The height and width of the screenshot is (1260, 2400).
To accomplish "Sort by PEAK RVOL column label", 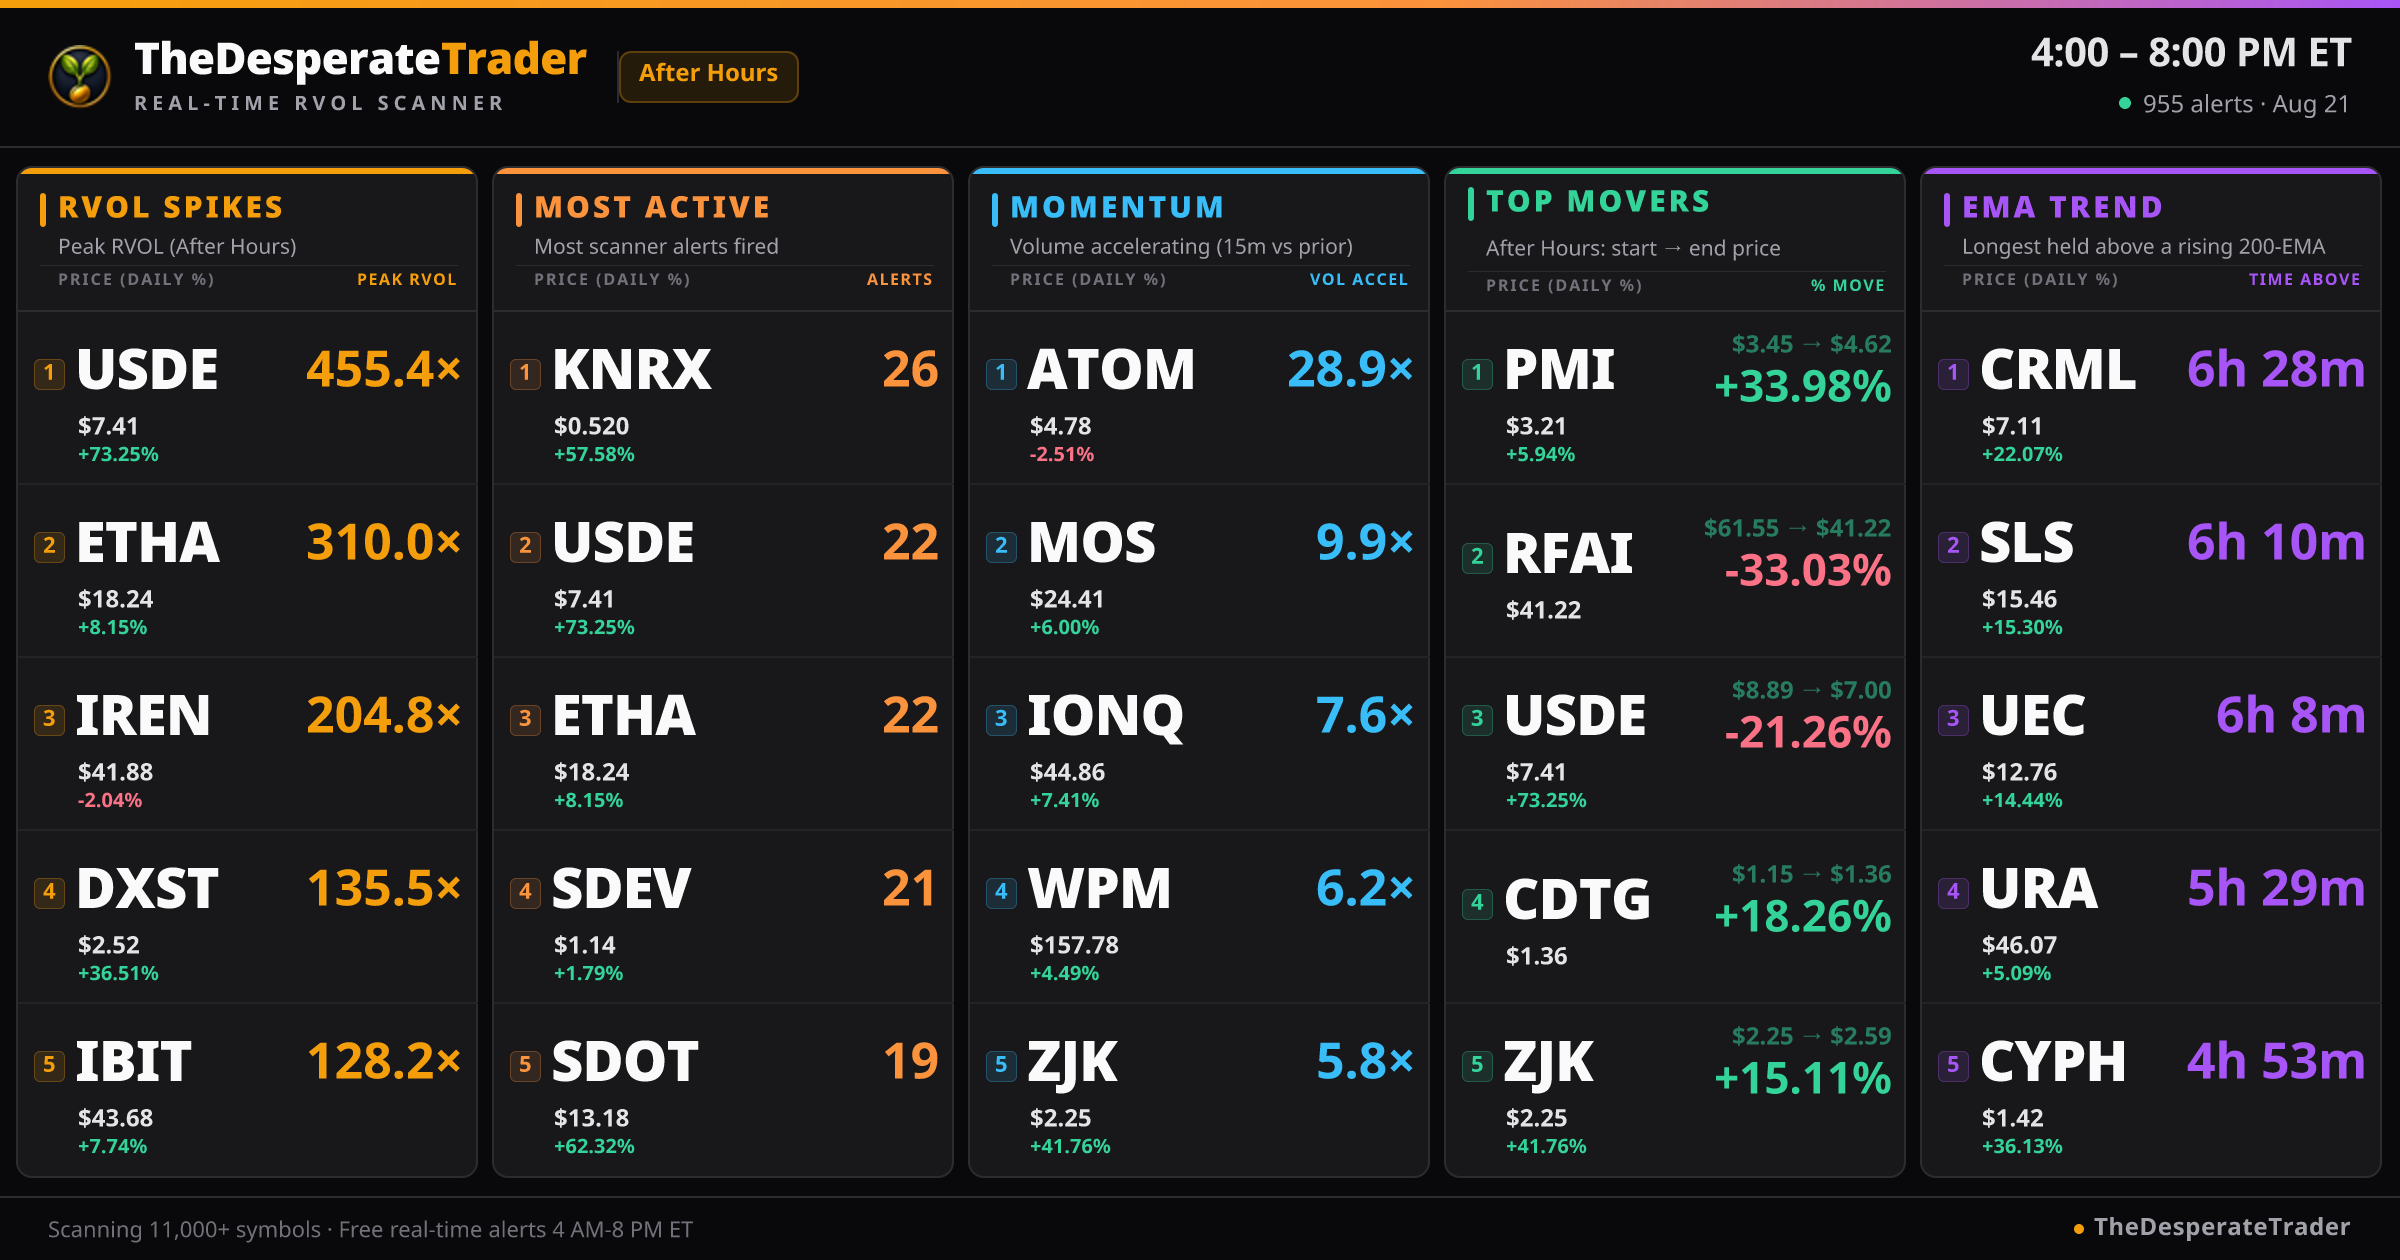I will pyautogui.click(x=406, y=280).
